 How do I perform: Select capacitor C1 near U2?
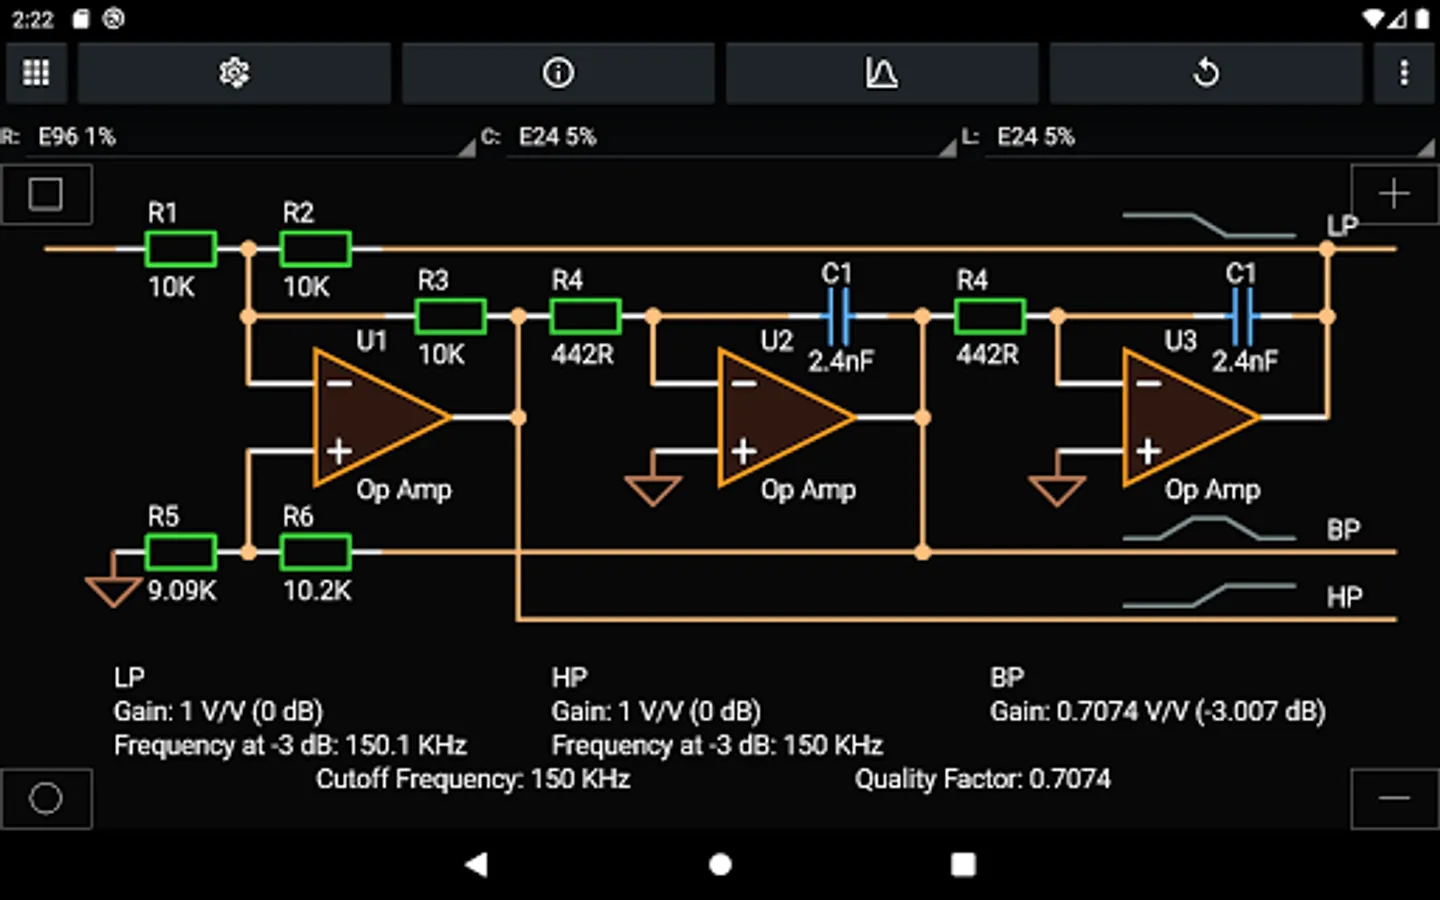(838, 316)
